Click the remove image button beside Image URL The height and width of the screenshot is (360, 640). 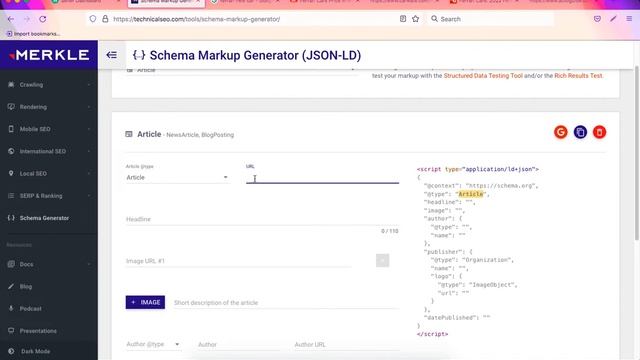[x=382, y=260]
